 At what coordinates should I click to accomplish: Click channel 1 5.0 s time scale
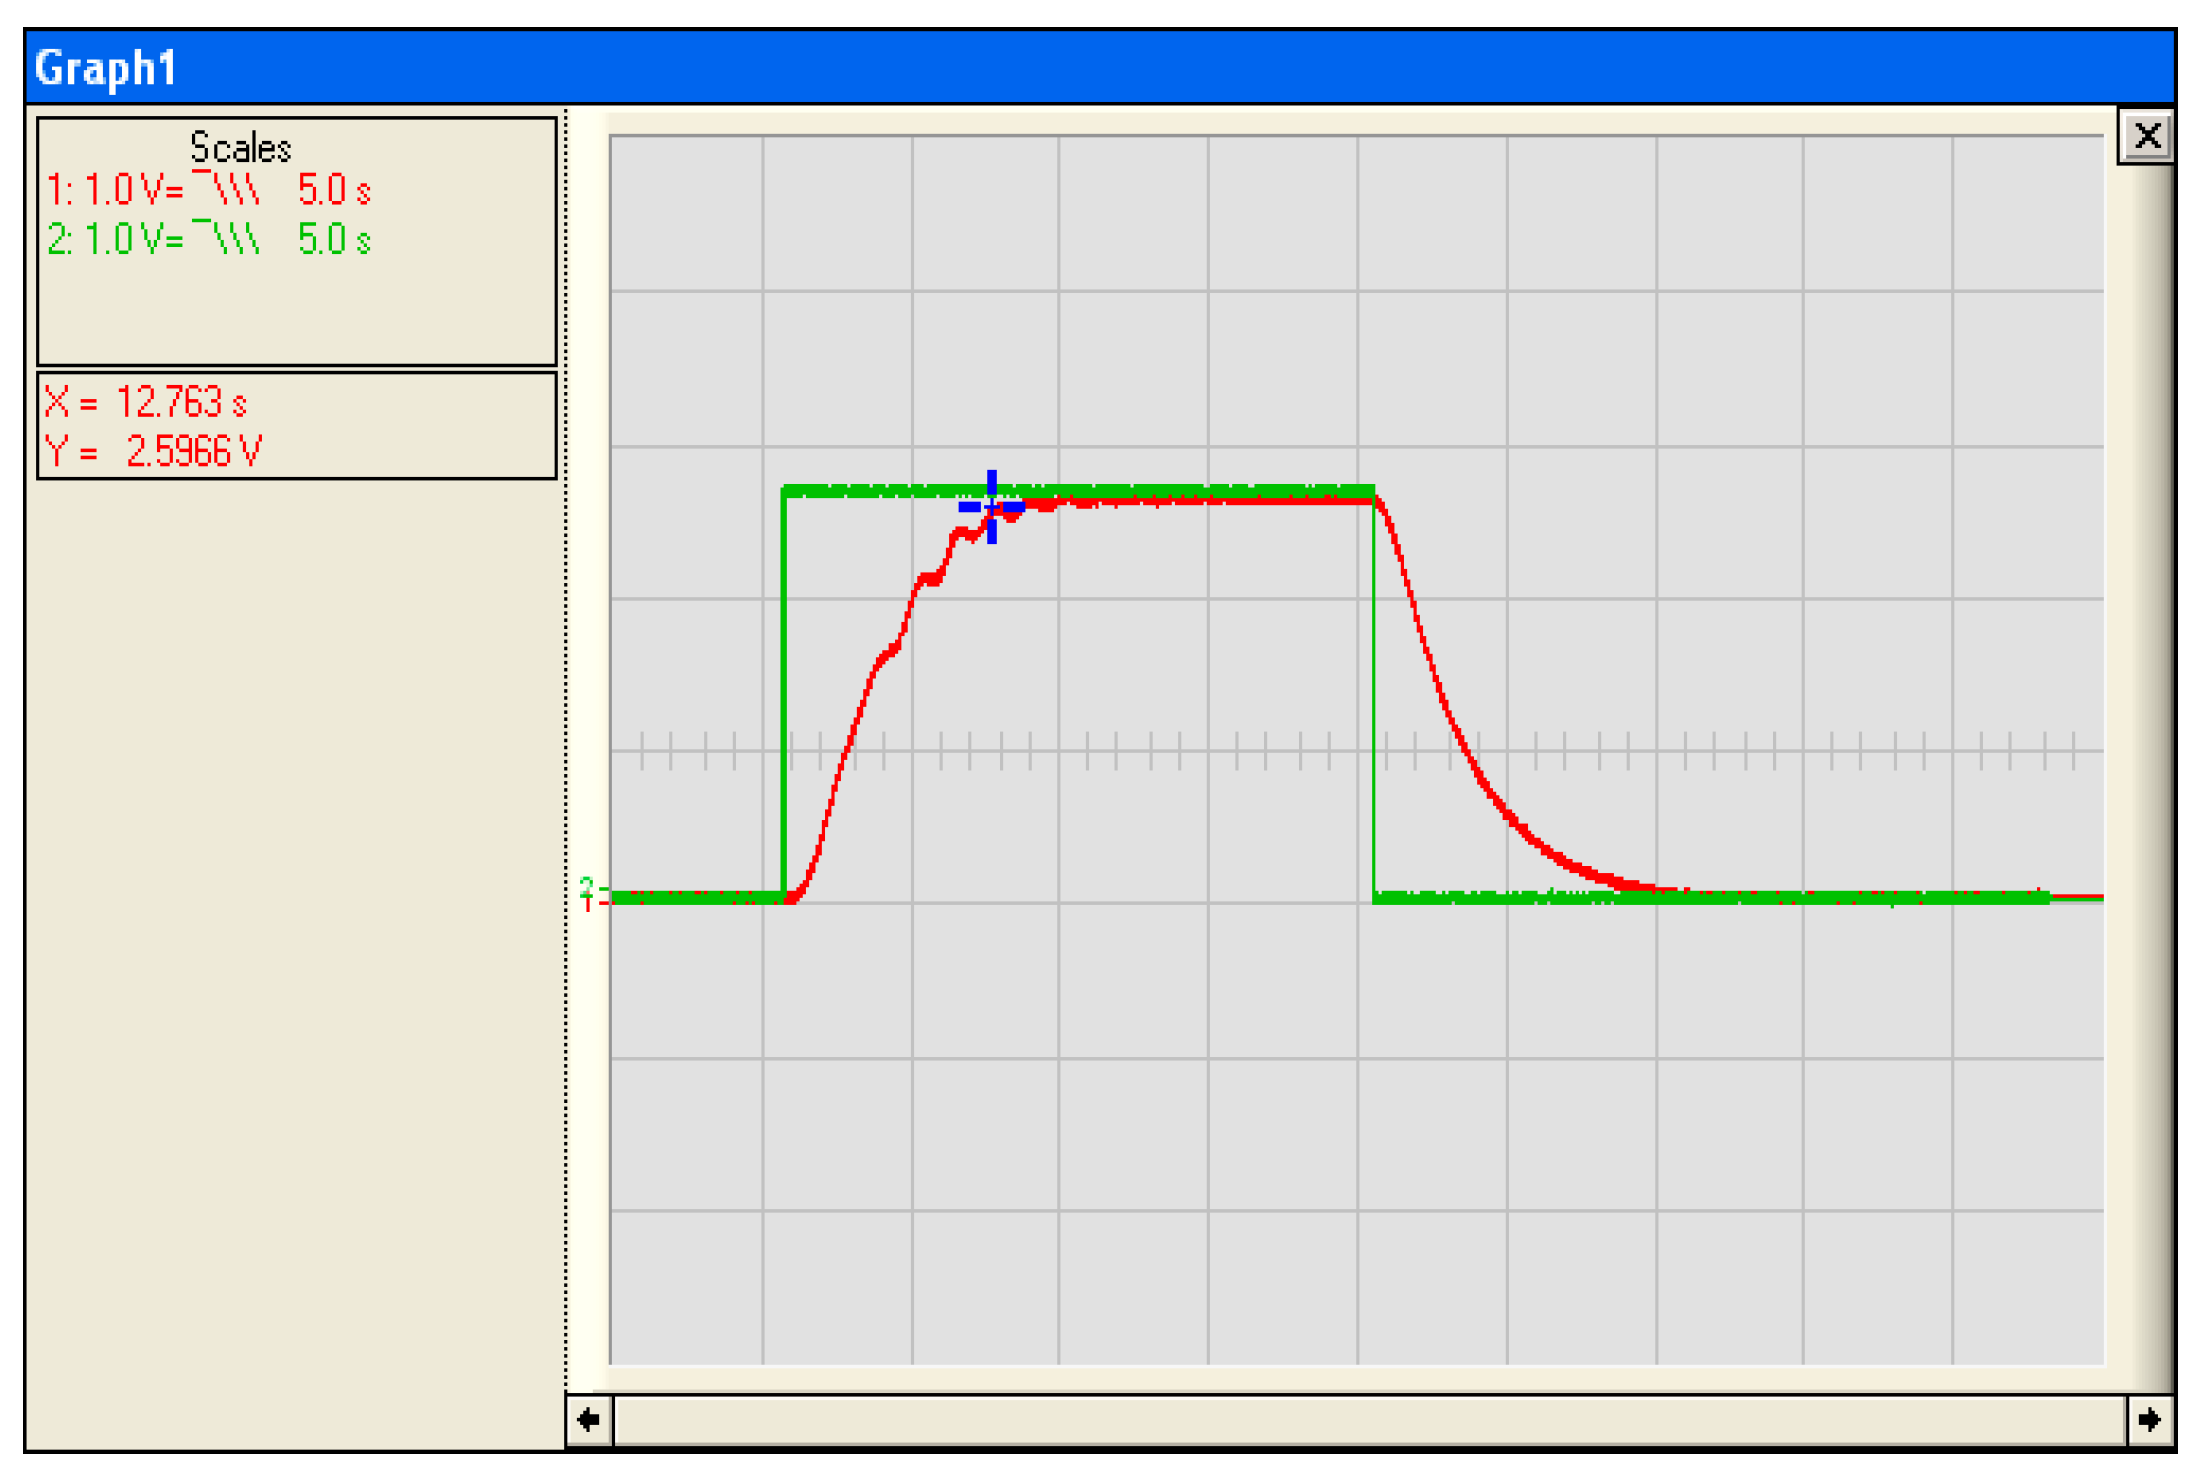(x=334, y=189)
